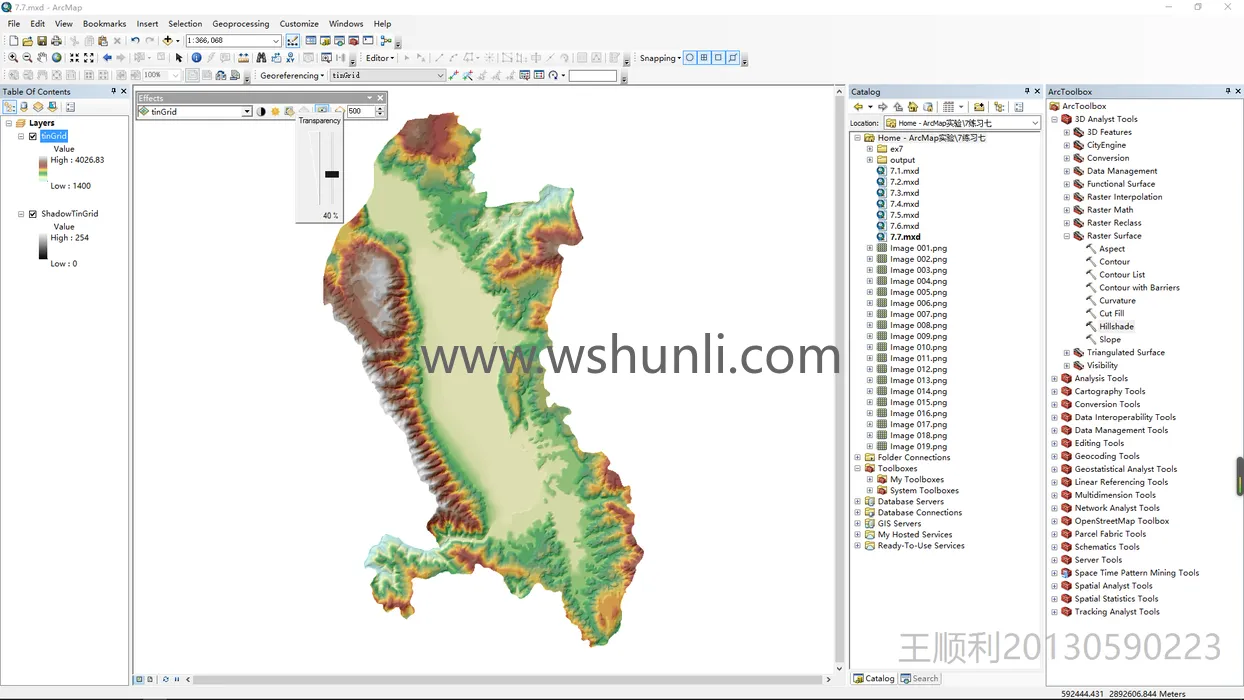Click the Contrast icon in Effects toolbar
This screenshot has height=700, width=1244.
261,111
